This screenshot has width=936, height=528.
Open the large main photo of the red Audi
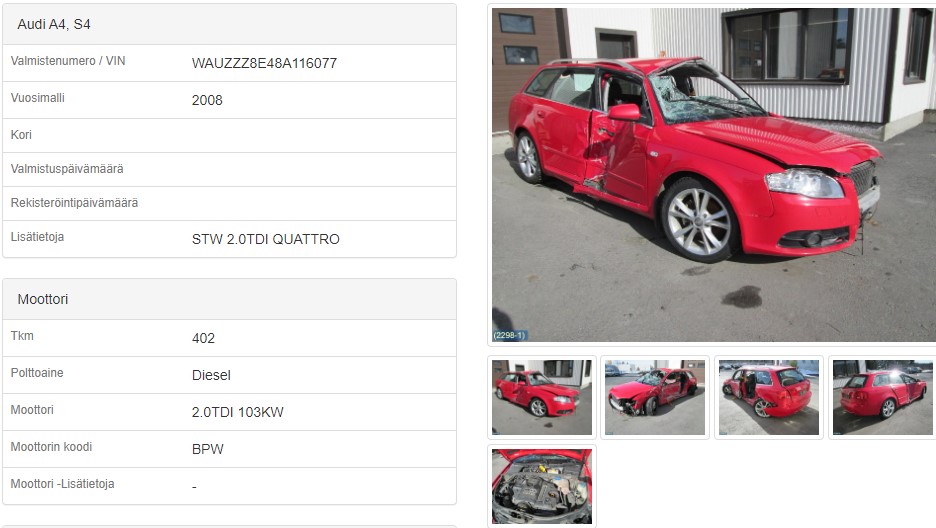pyautogui.click(x=713, y=175)
